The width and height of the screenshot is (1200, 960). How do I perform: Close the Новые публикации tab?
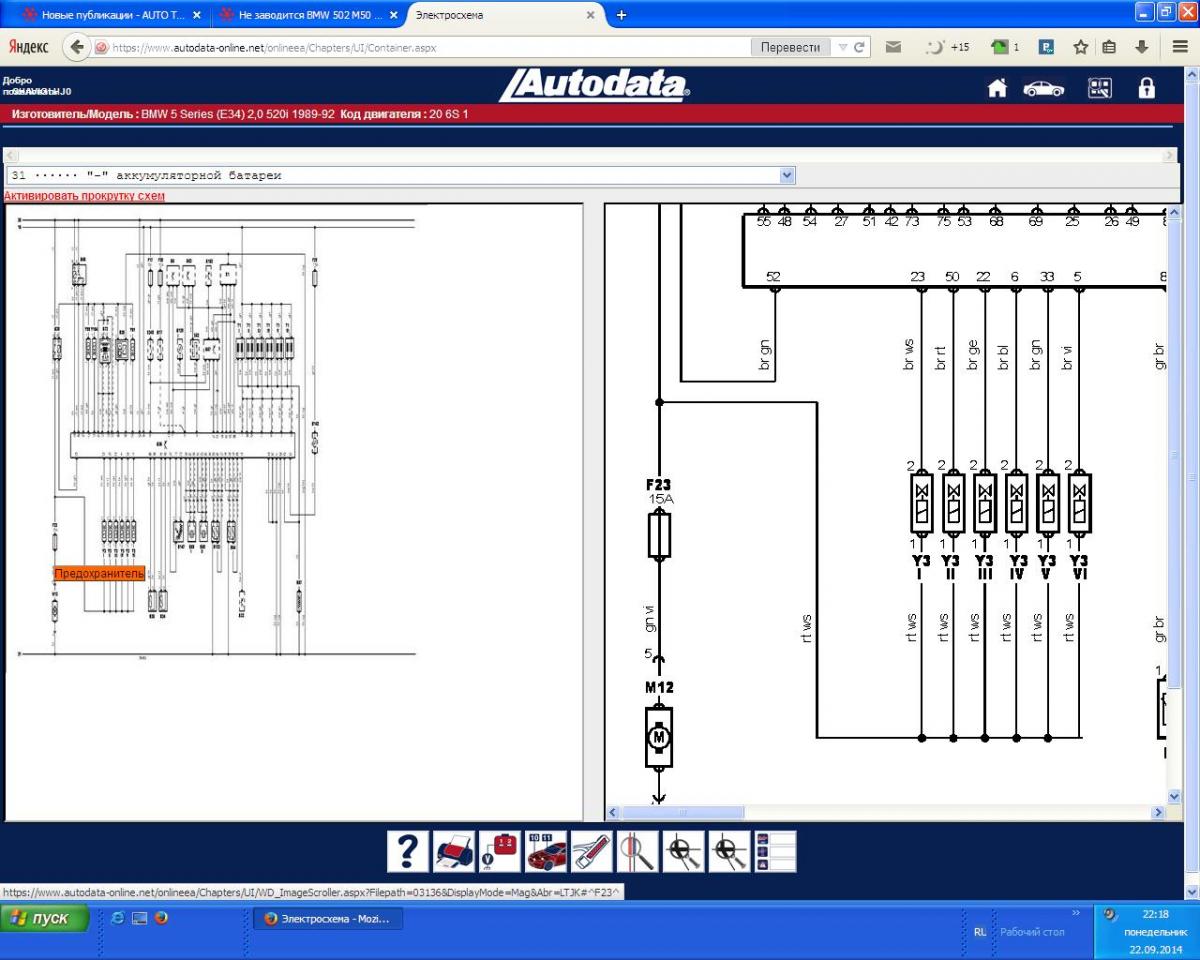coord(196,15)
